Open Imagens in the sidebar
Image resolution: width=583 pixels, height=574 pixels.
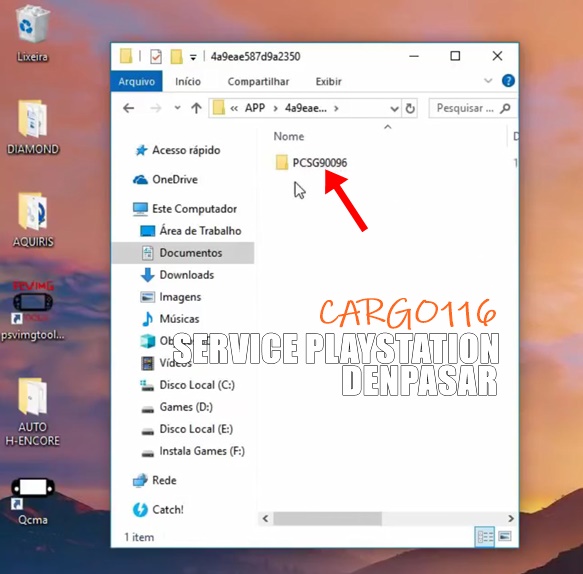171,297
